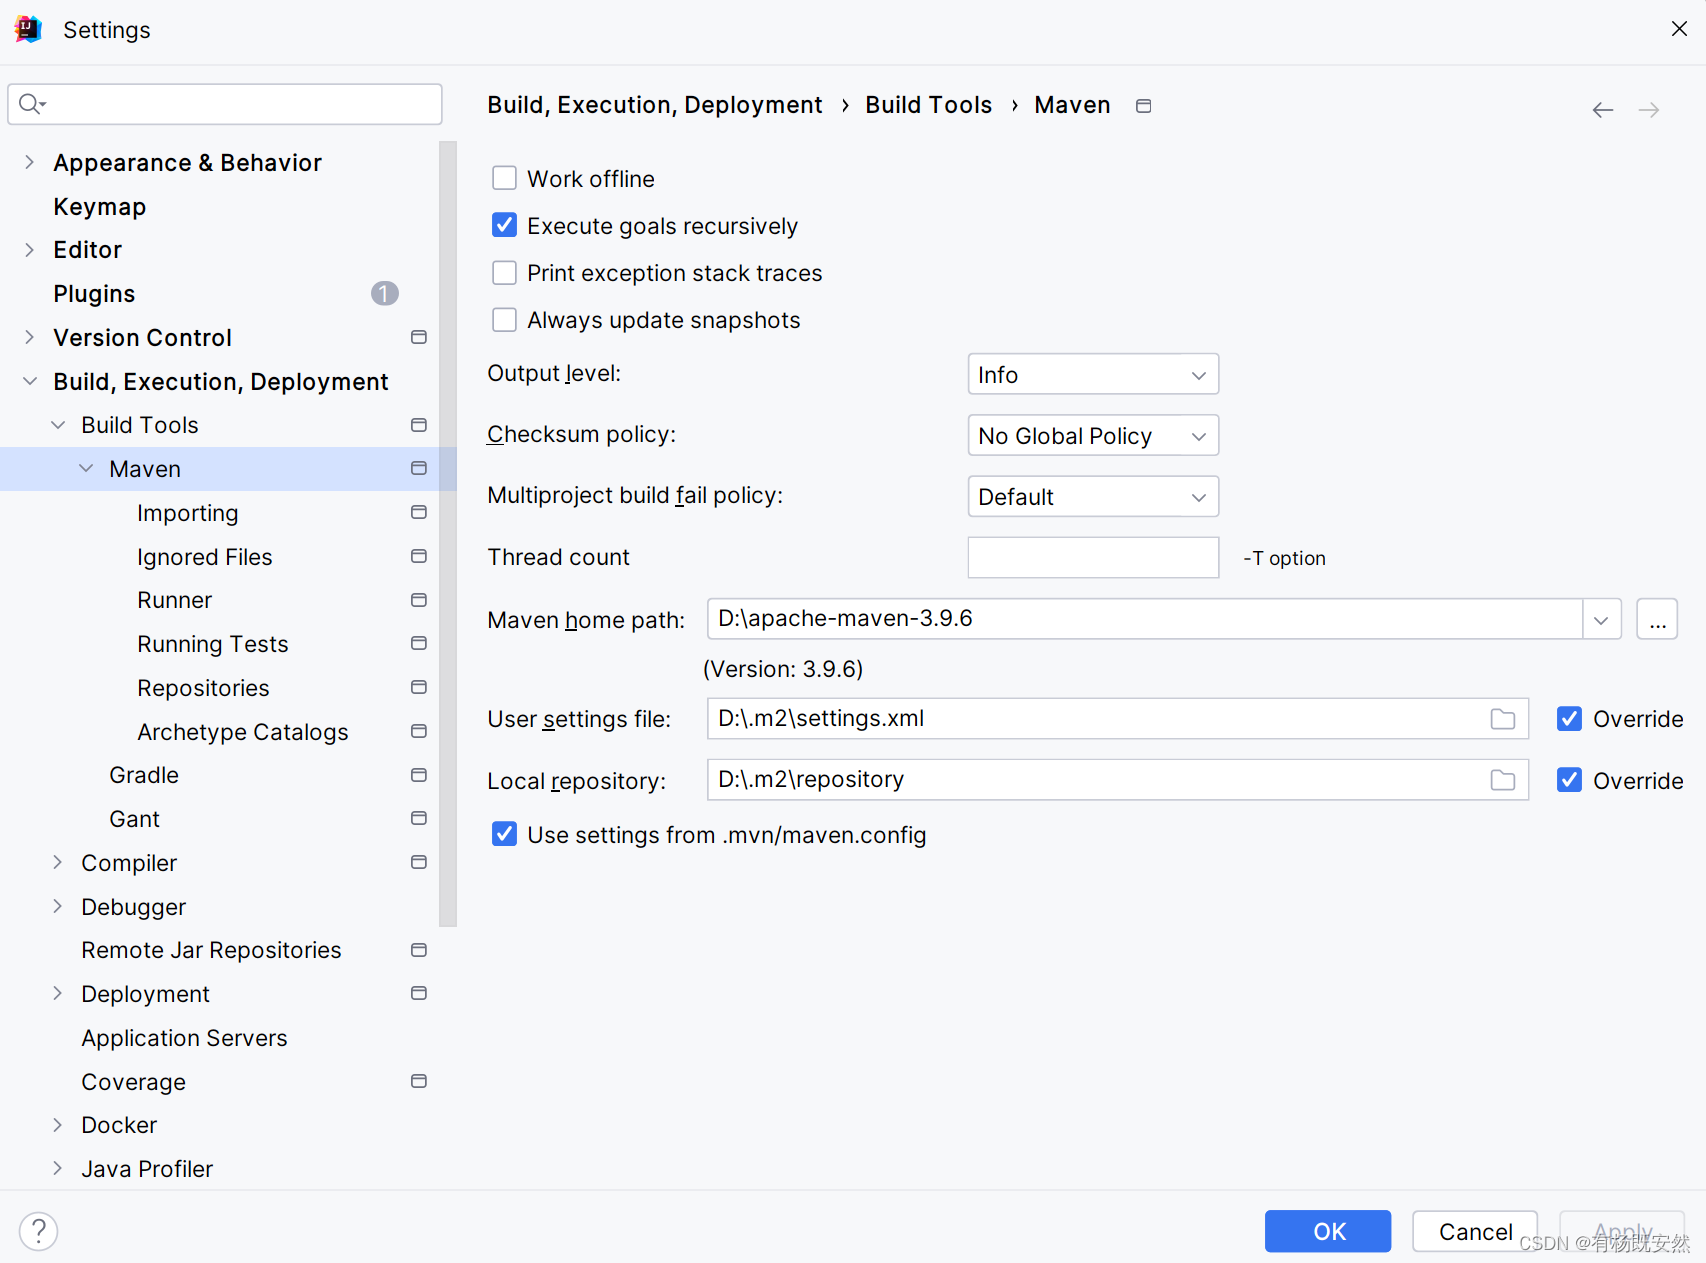1706x1263 pixels.
Task: Close the Settings dialog with X
Action: click(x=1679, y=29)
